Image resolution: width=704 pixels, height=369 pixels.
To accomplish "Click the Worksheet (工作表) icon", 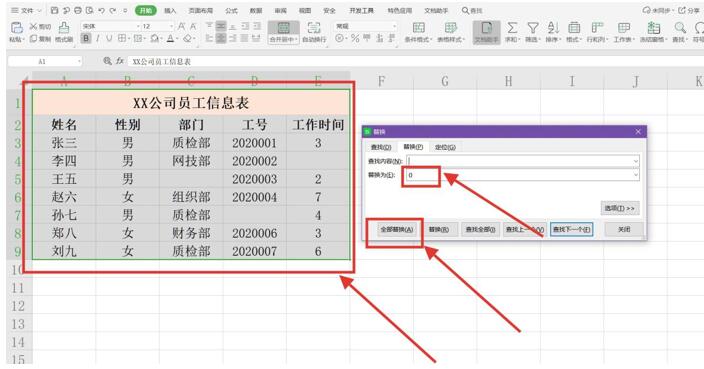I will [x=624, y=28].
